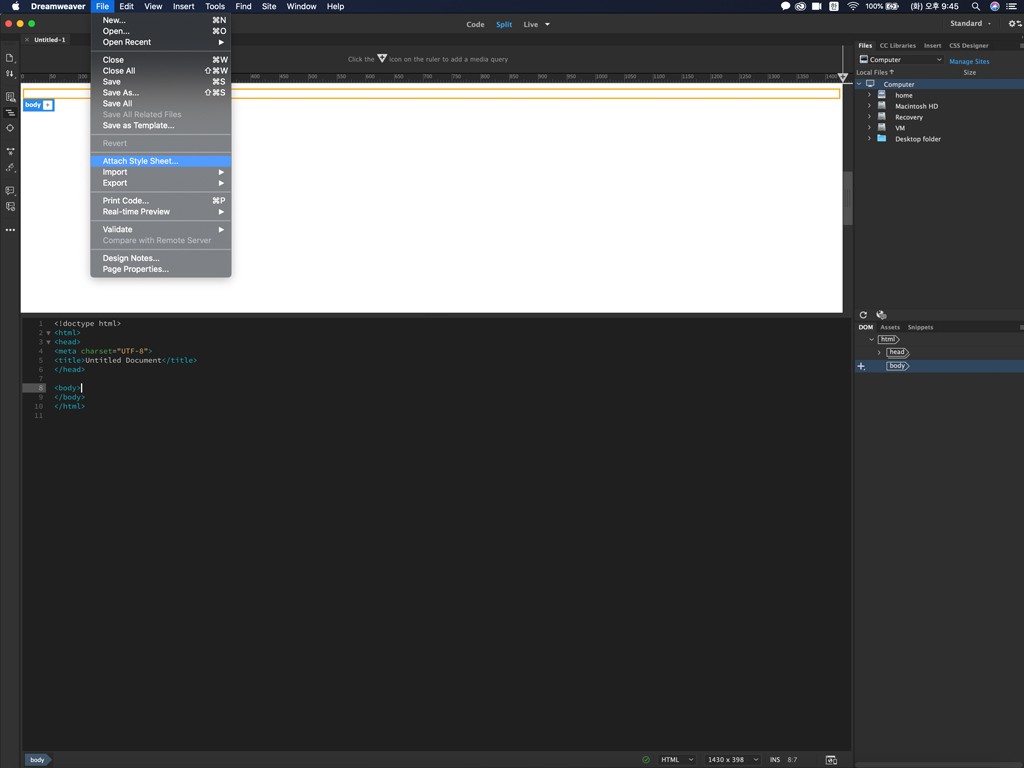Click the Wi-Fi icon in menu bar
Viewport: 1024px width, 768px height.
[853, 6]
